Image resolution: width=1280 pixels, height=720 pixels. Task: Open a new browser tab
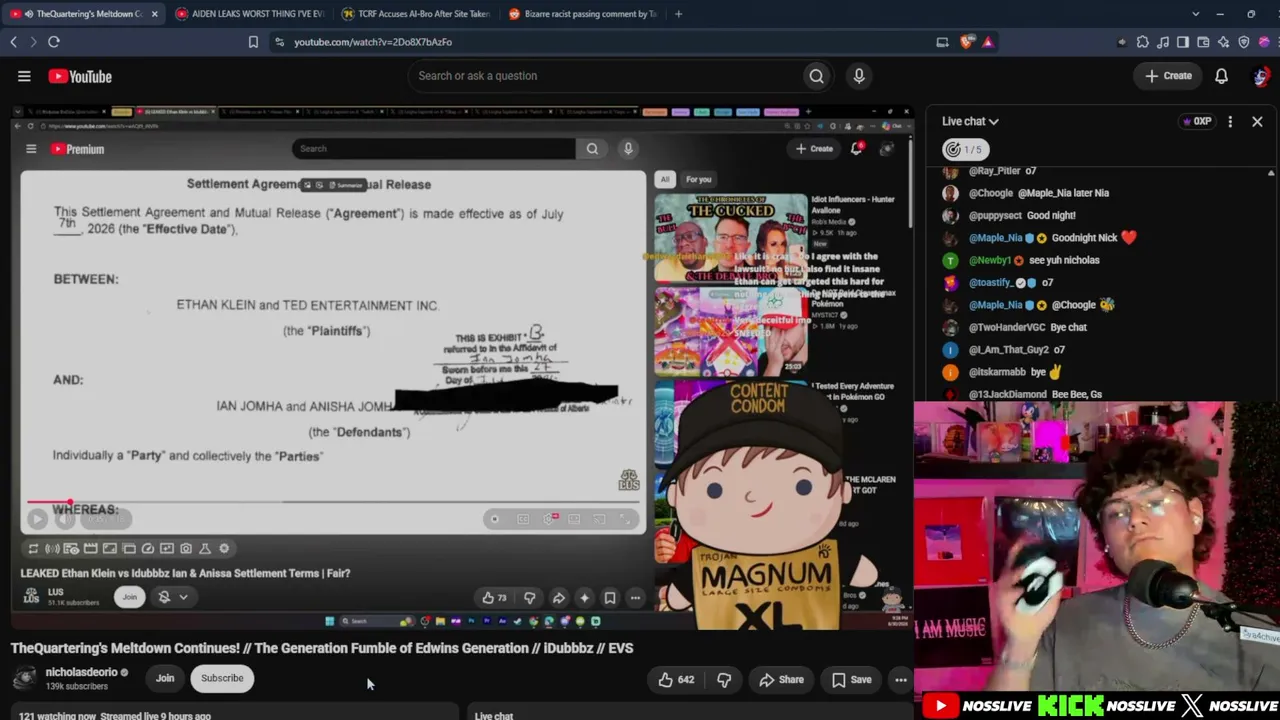click(678, 14)
